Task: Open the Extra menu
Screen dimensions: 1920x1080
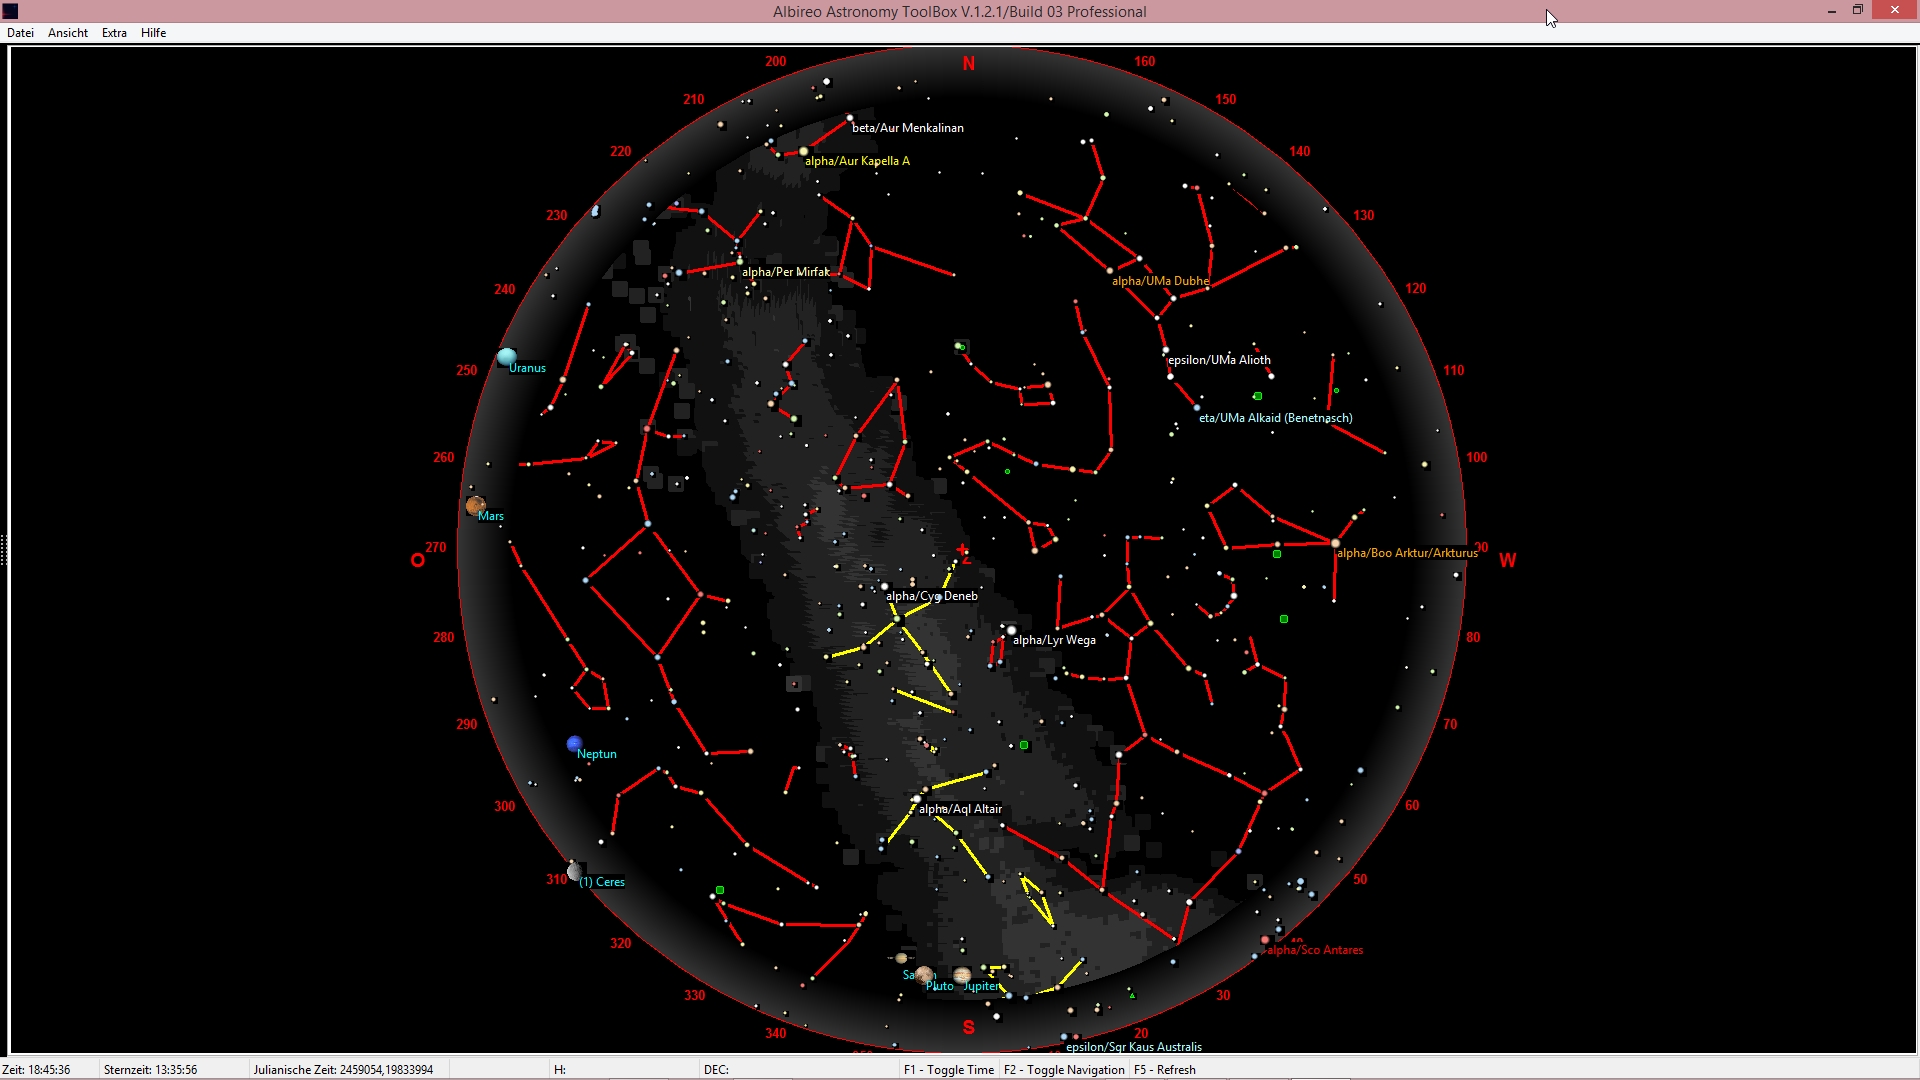Action: click(x=114, y=33)
